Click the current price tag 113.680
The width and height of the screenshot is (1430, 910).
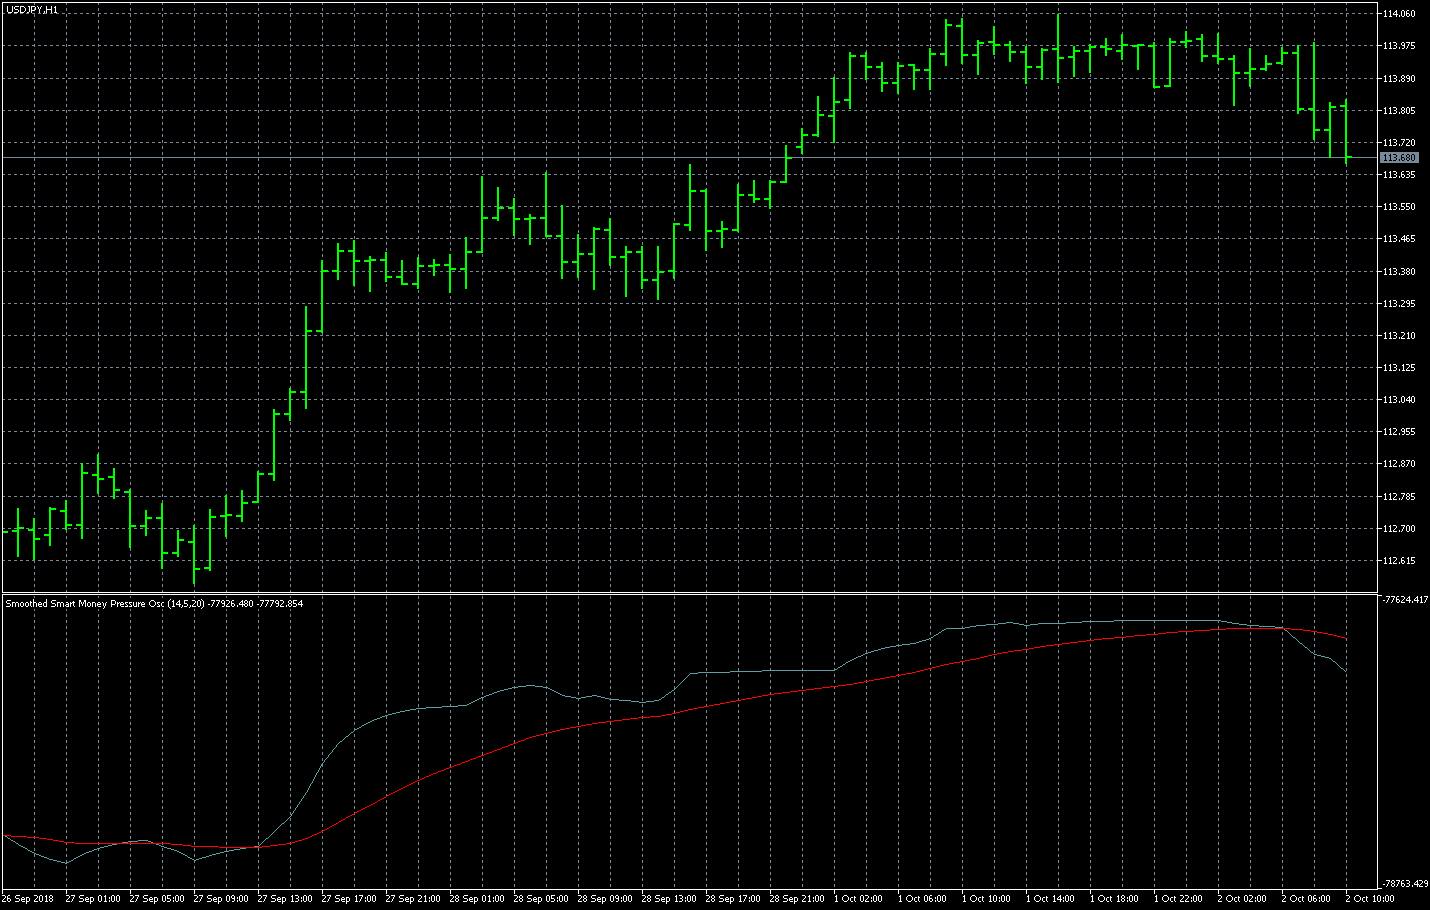[1398, 158]
